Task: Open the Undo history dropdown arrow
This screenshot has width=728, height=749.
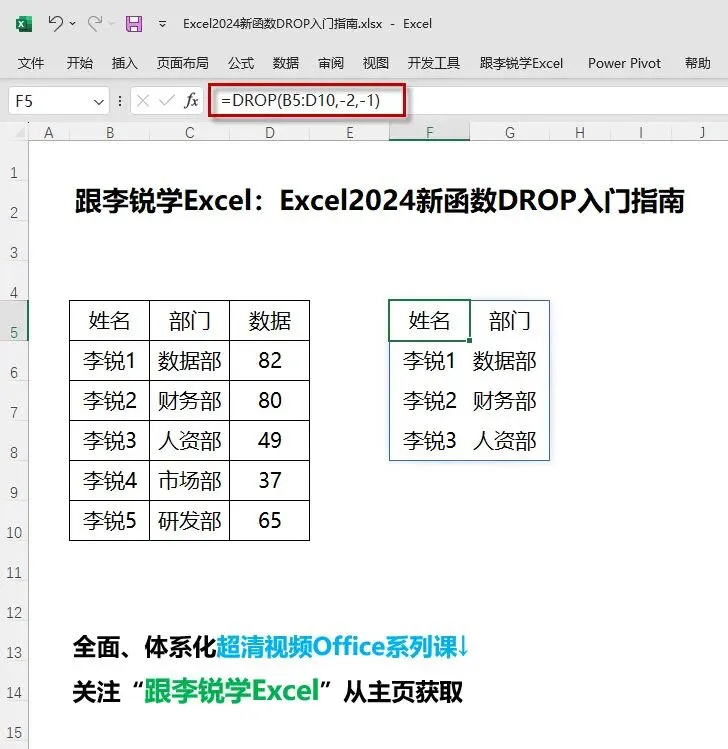Action: pyautogui.click(x=73, y=23)
